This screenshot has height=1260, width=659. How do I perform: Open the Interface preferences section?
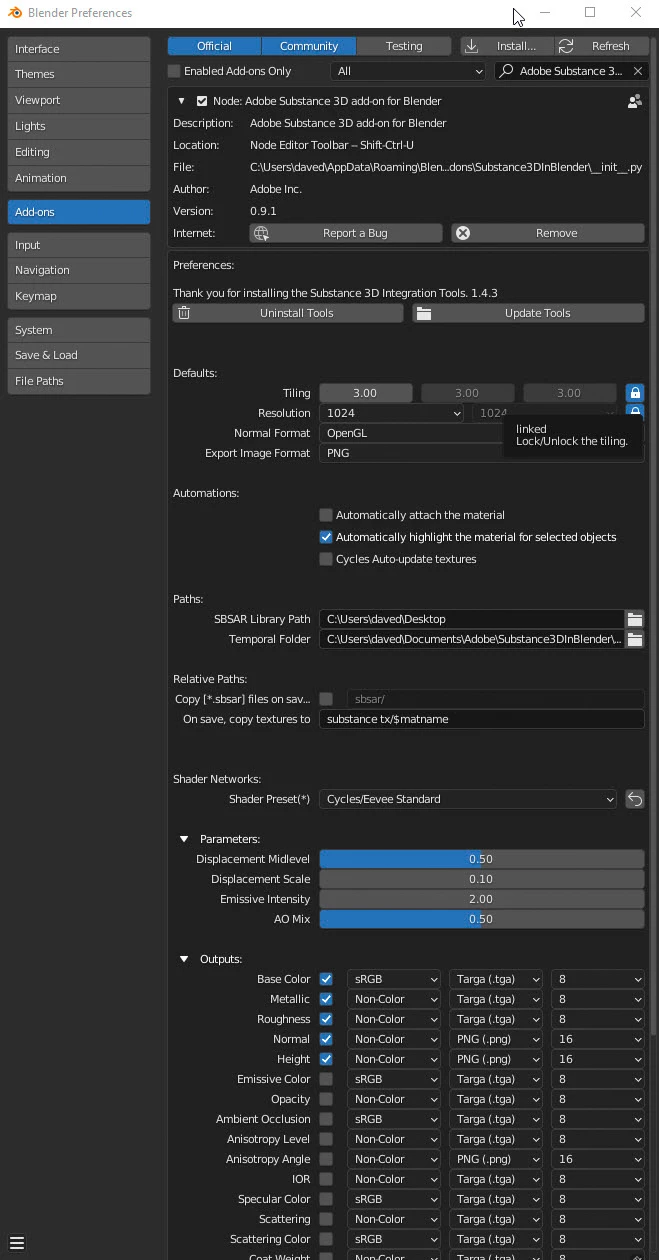79,49
